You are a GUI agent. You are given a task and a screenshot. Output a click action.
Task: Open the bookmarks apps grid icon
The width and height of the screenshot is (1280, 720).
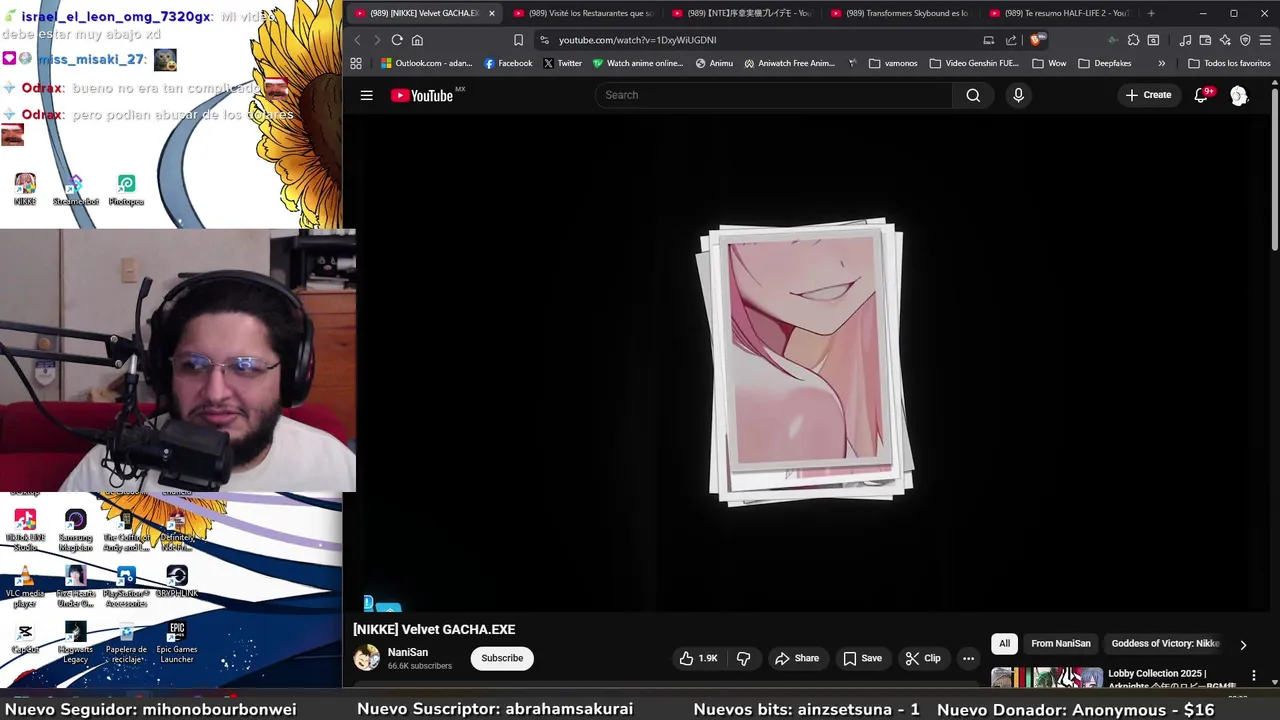(x=355, y=63)
